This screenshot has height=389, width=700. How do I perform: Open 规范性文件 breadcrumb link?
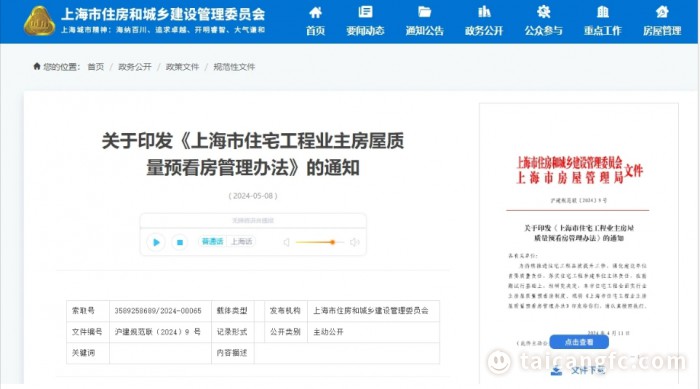(234, 67)
